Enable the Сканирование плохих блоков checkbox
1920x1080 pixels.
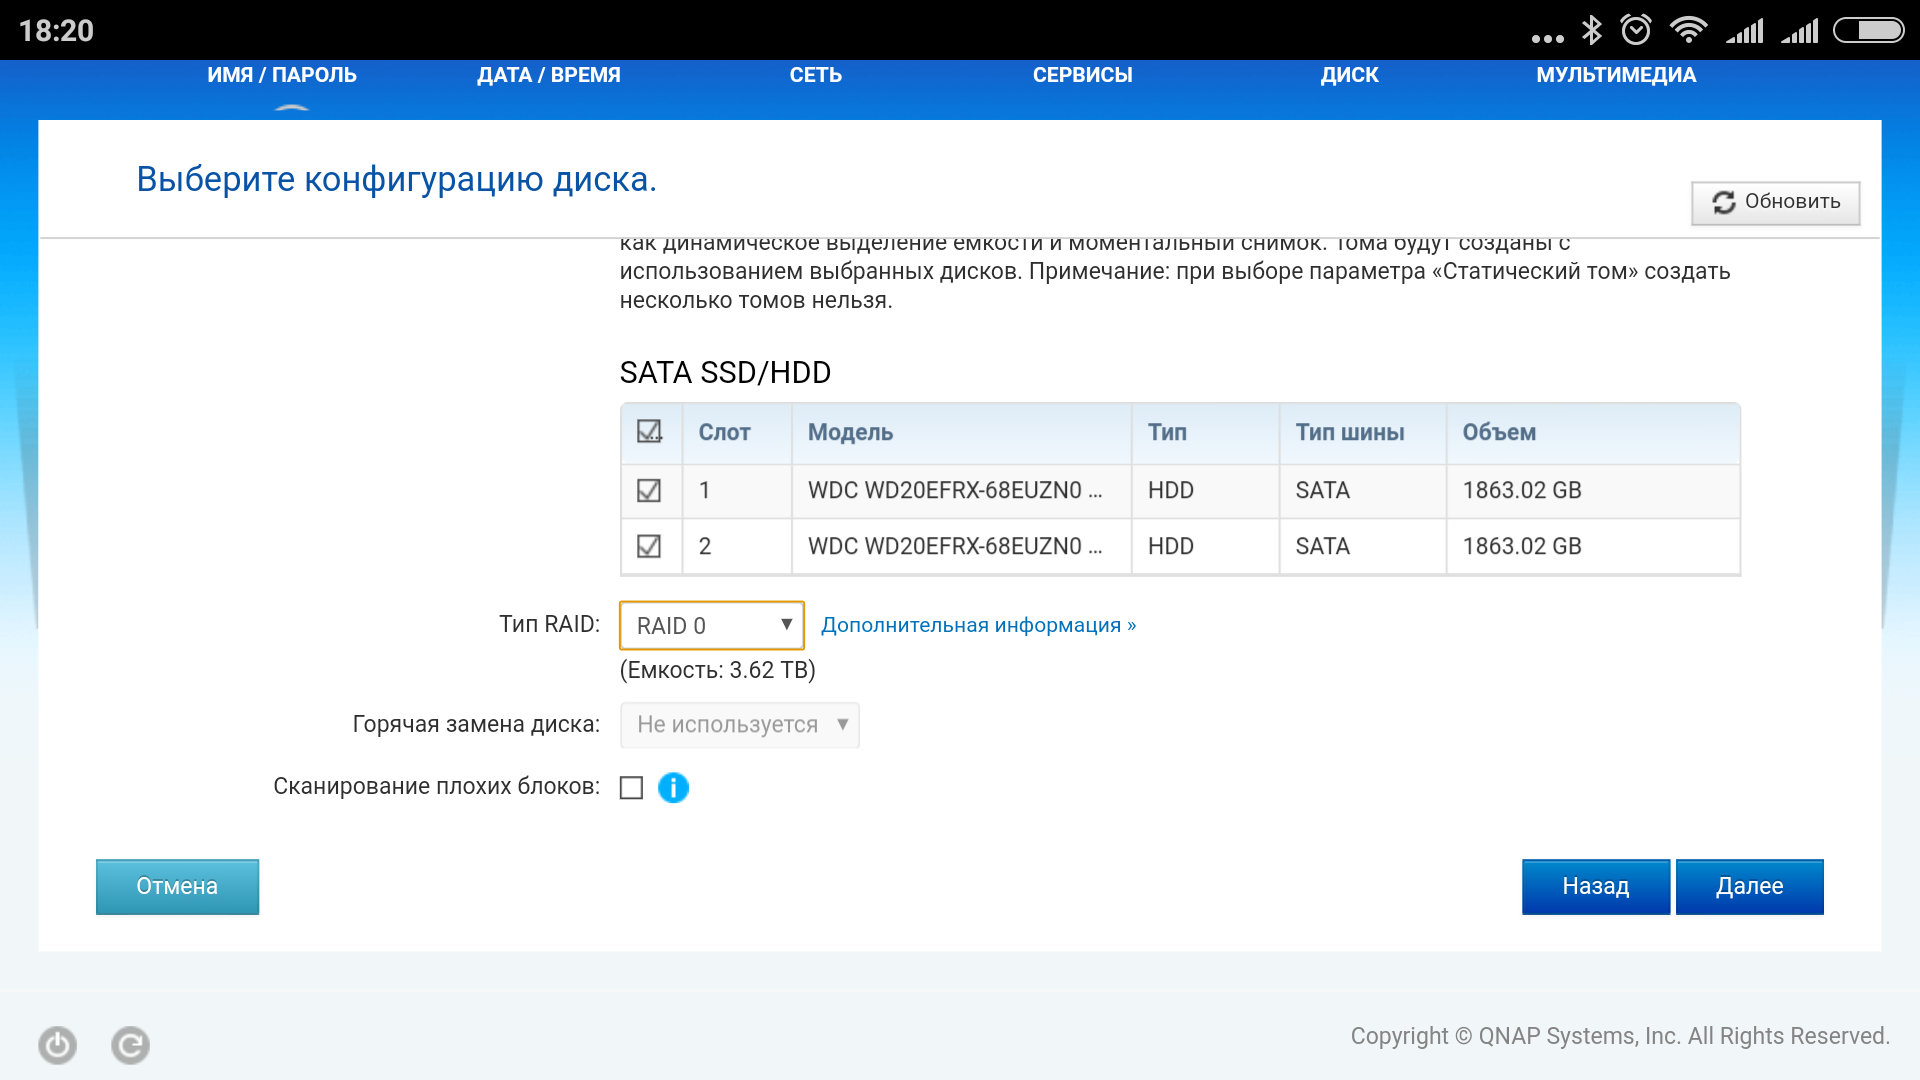631,788
